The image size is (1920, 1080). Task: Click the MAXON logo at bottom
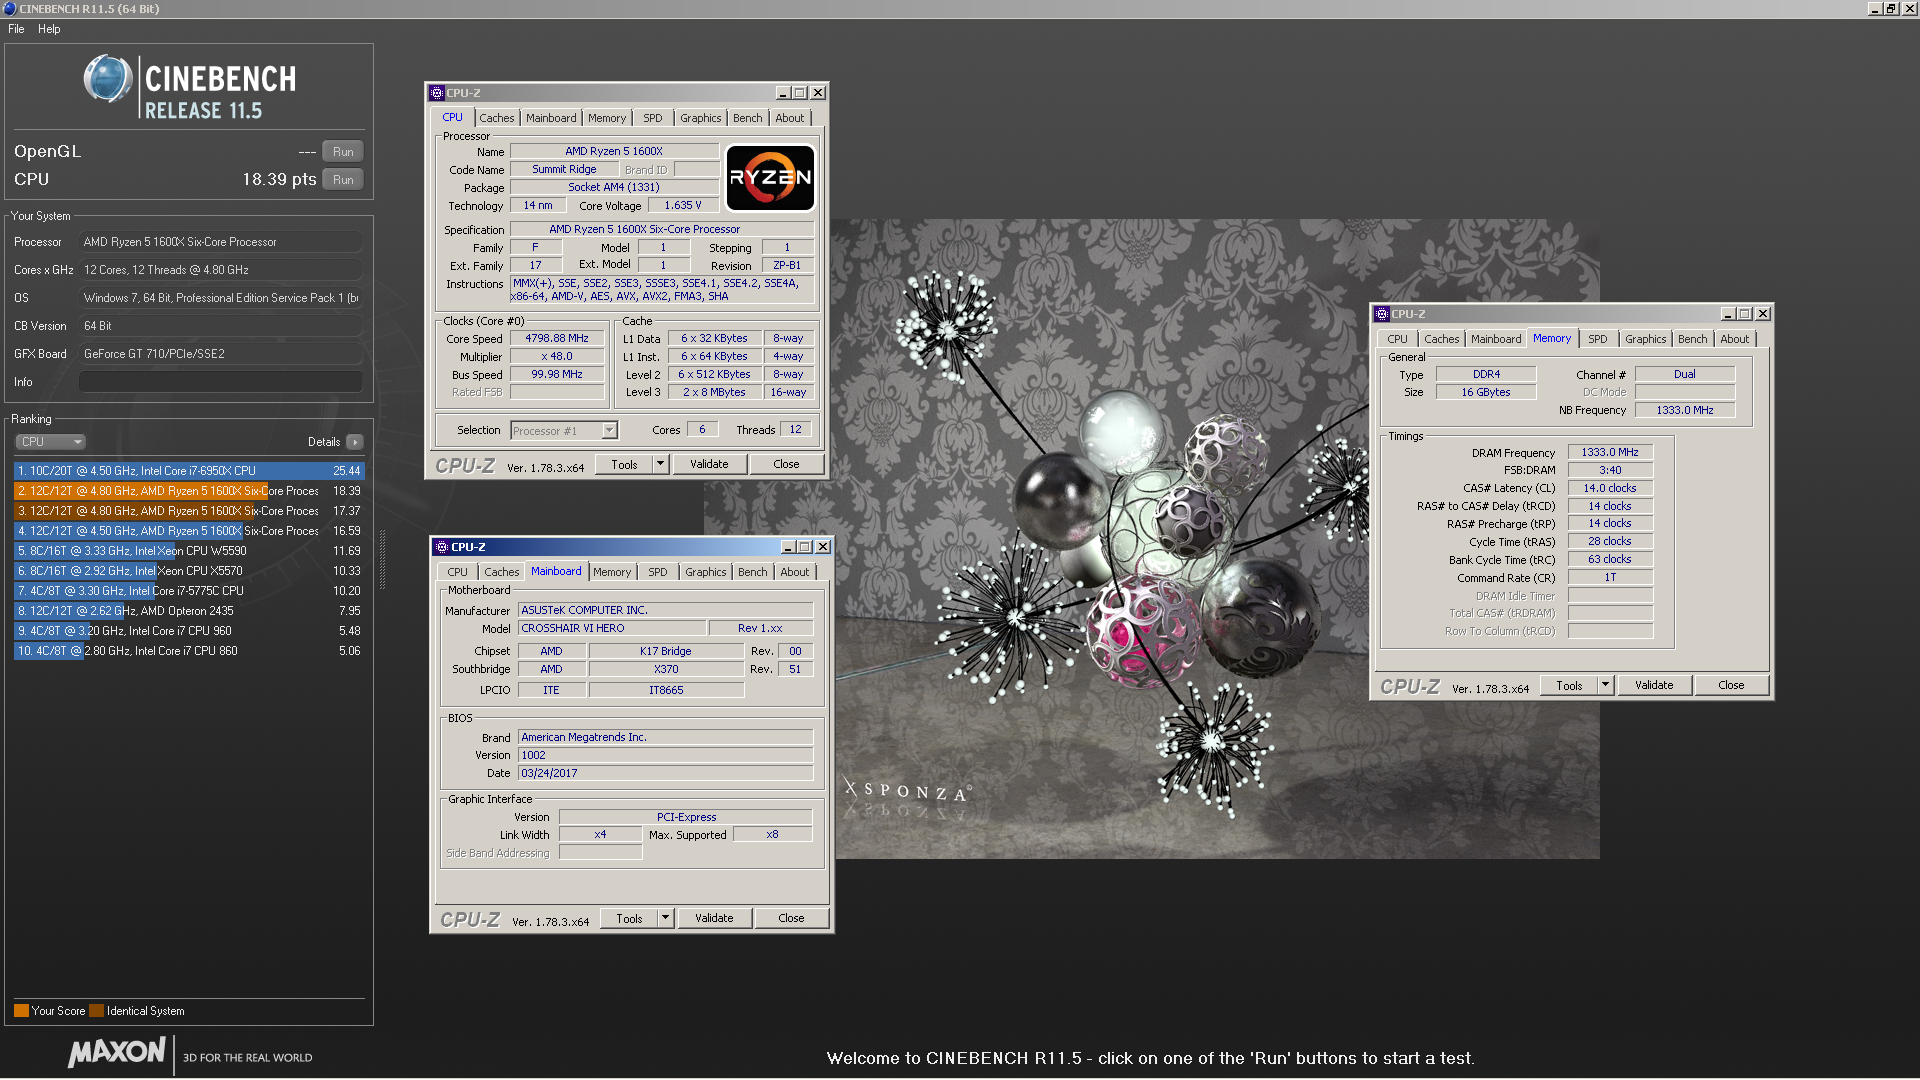pyautogui.click(x=117, y=1052)
